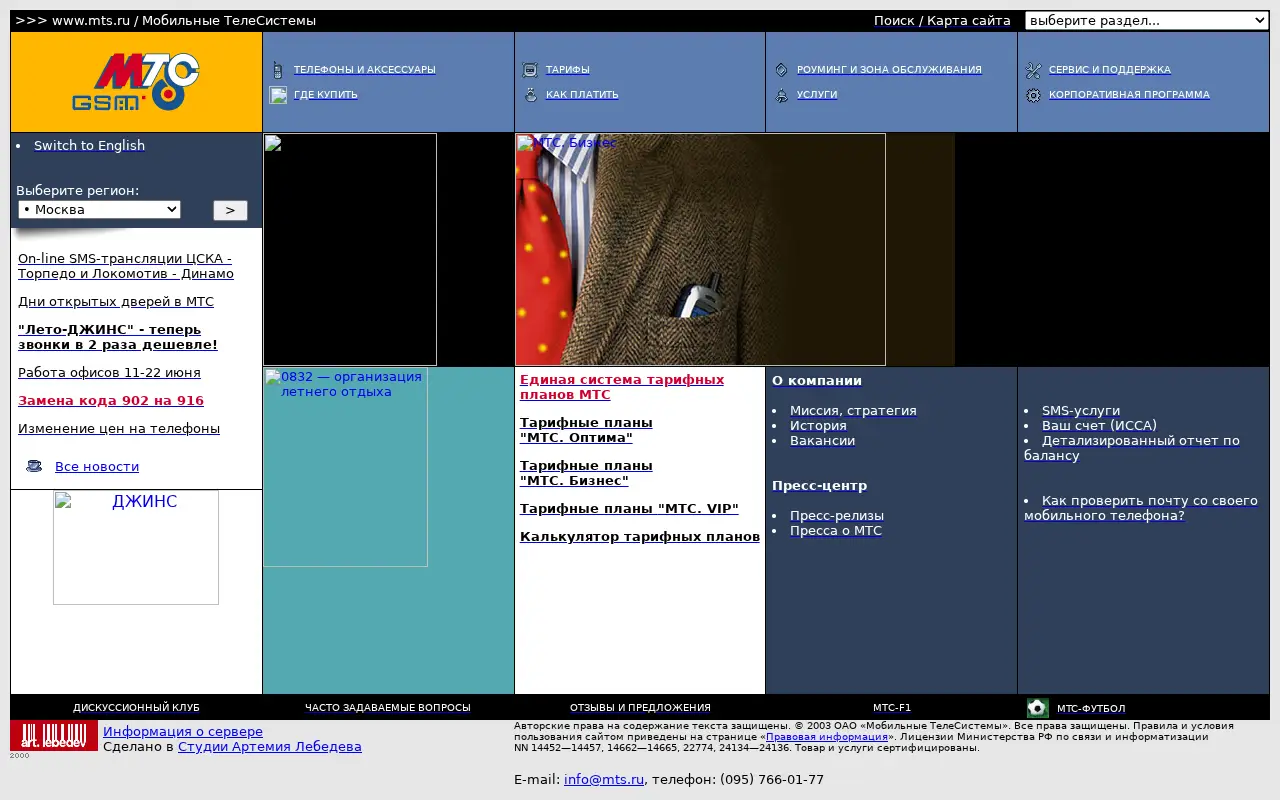Click the icon next to Тарифы
Screen dimensions: 1280x800
pos(530,70)
